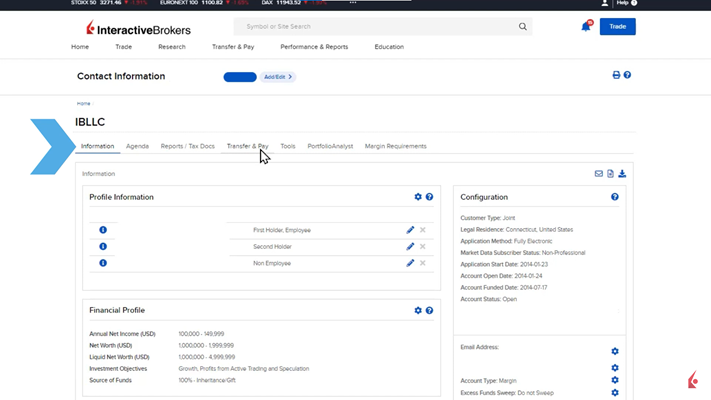Select the Margin Requirements tab
This screenshot has height=400, width=711.
click(395, 146)
